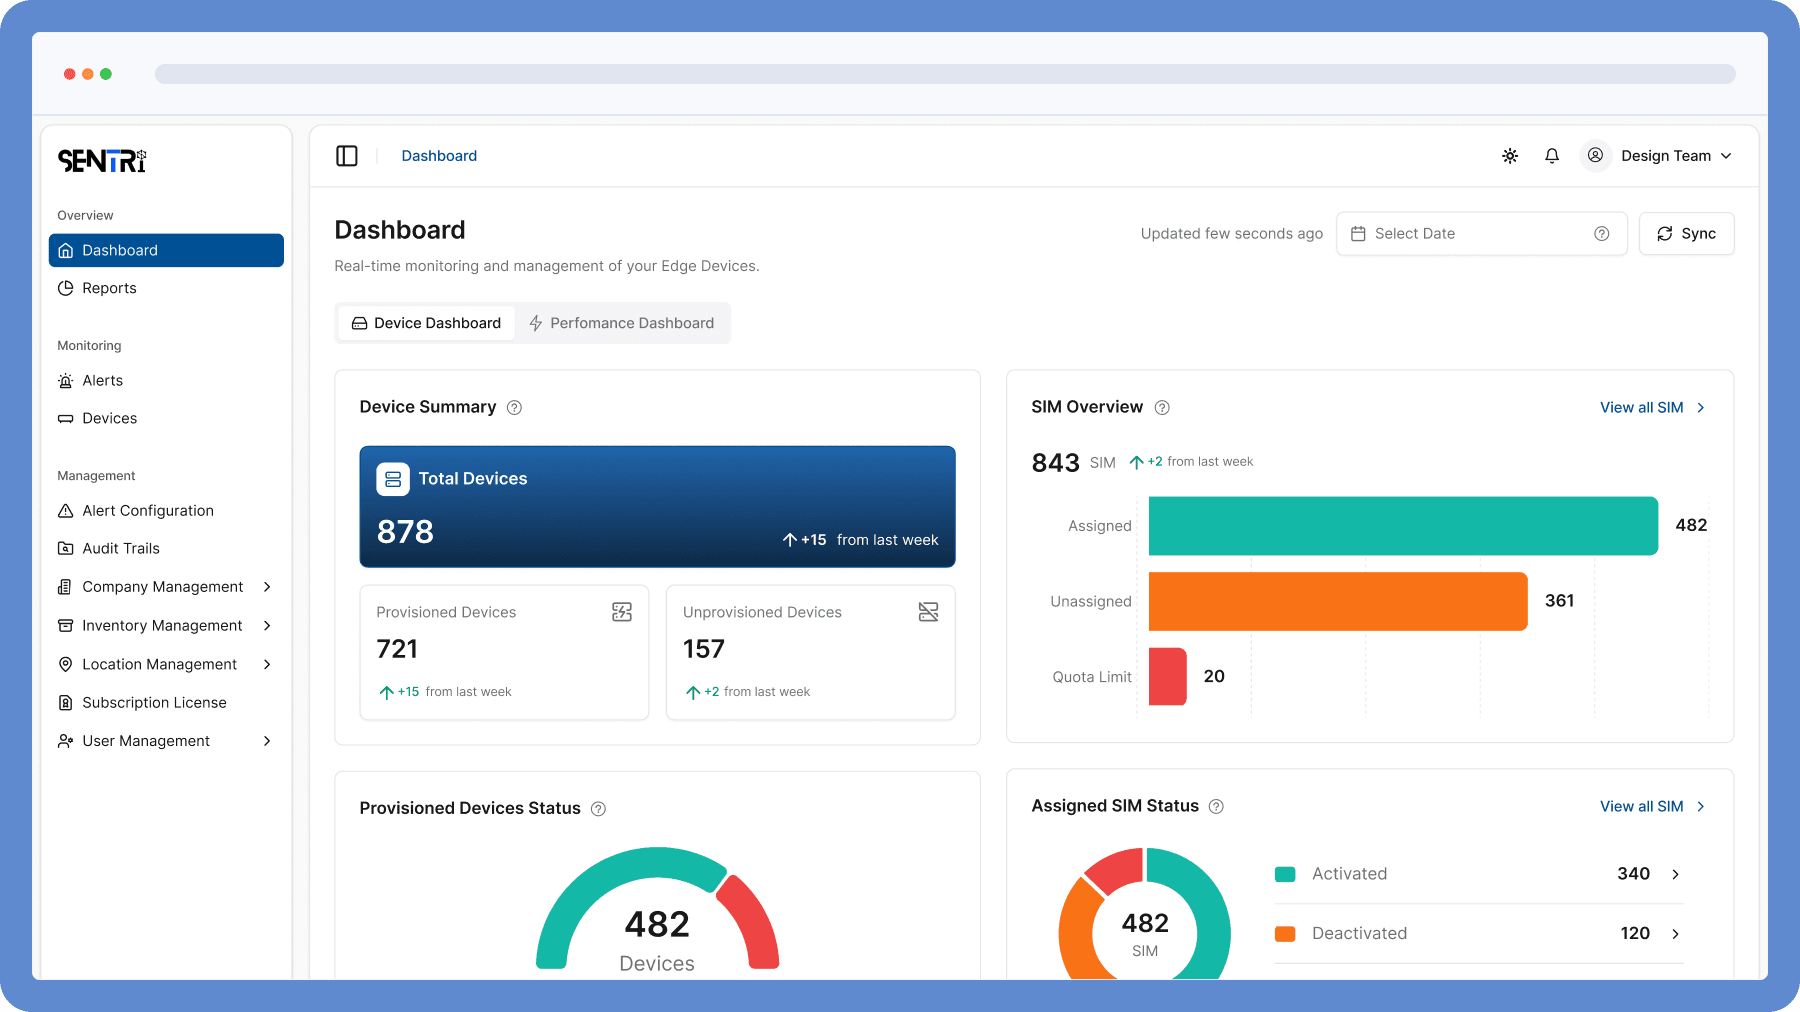Viewport: 1800px width, 1012px height.
Task: Open SIM Overview help icon
Action: pos(1162,408)
